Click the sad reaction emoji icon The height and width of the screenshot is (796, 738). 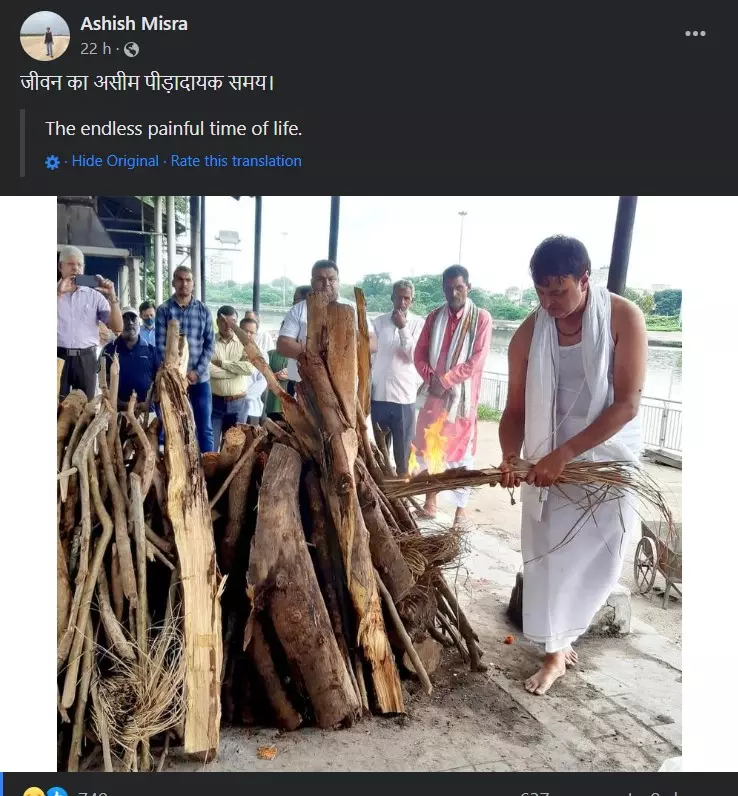coord(33,792)
